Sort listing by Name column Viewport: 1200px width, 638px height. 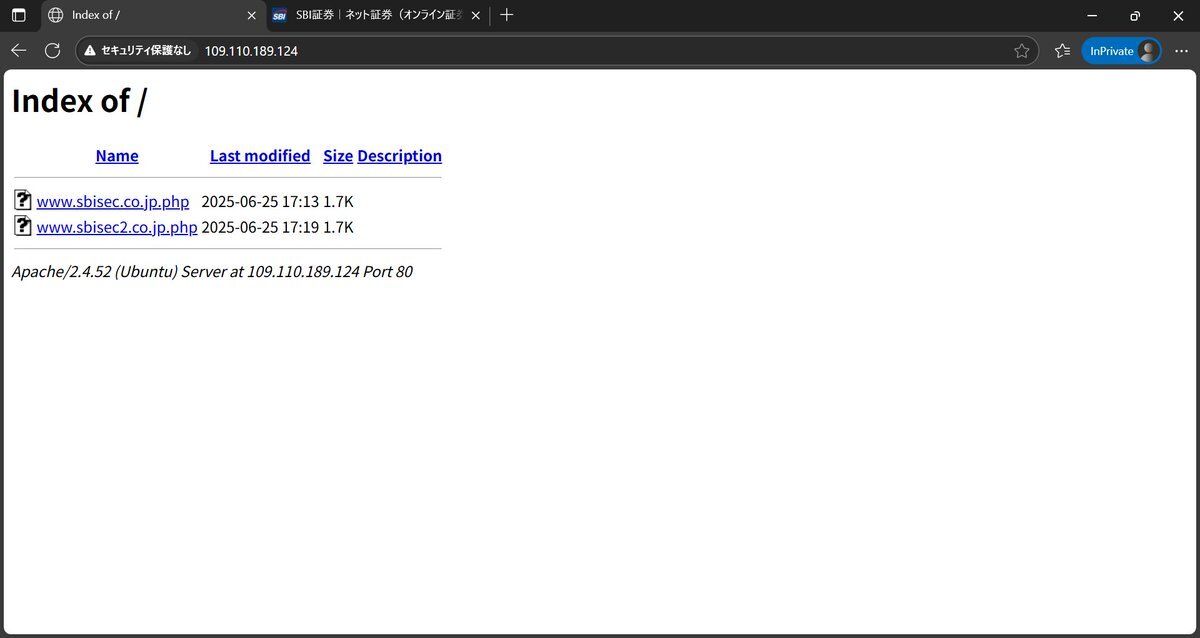117,156
